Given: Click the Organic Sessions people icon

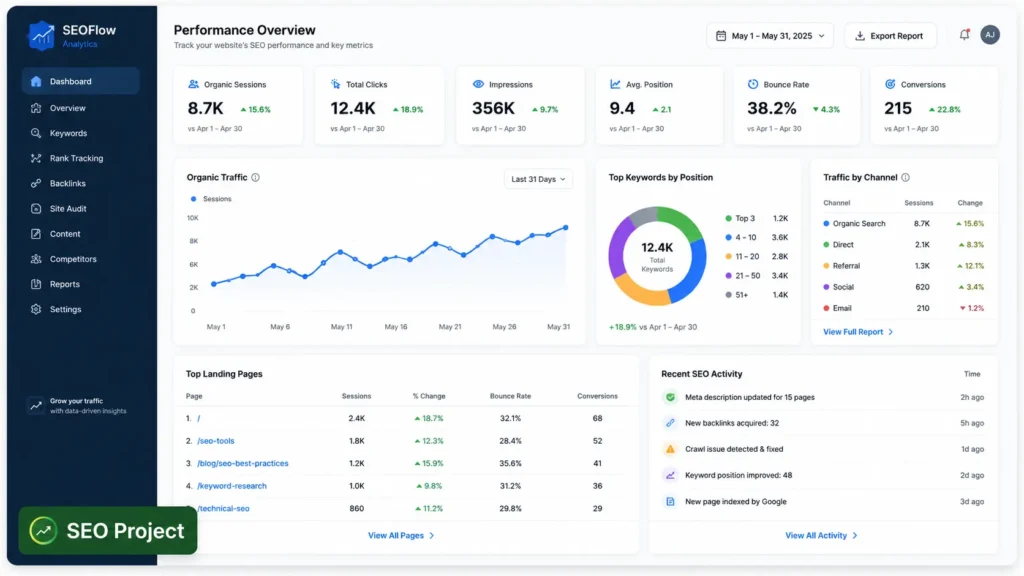Looking at the screenshot, I should (193, 84).
